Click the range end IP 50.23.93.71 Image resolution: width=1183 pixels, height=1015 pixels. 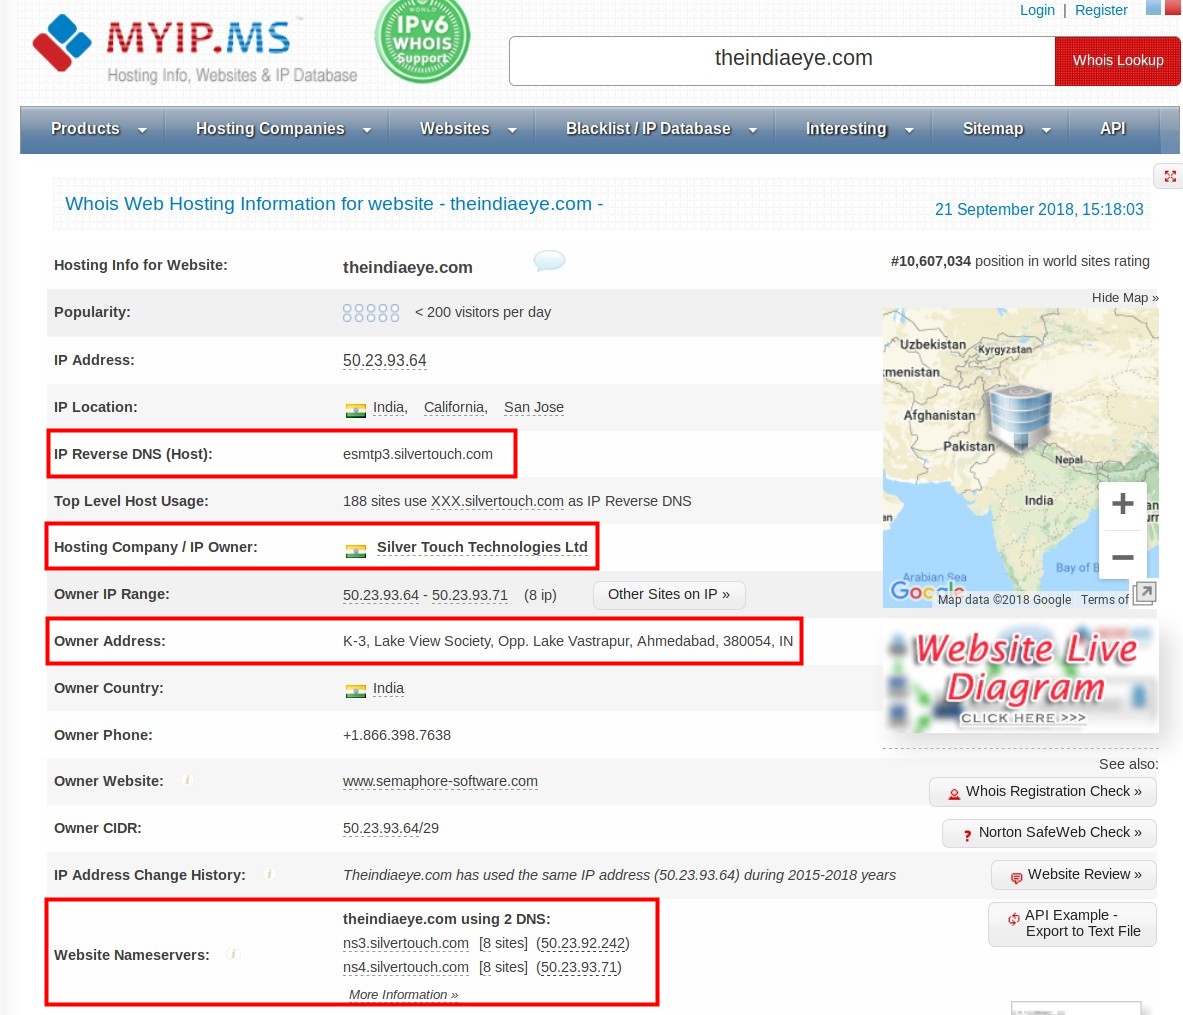(x=470, y=595)
